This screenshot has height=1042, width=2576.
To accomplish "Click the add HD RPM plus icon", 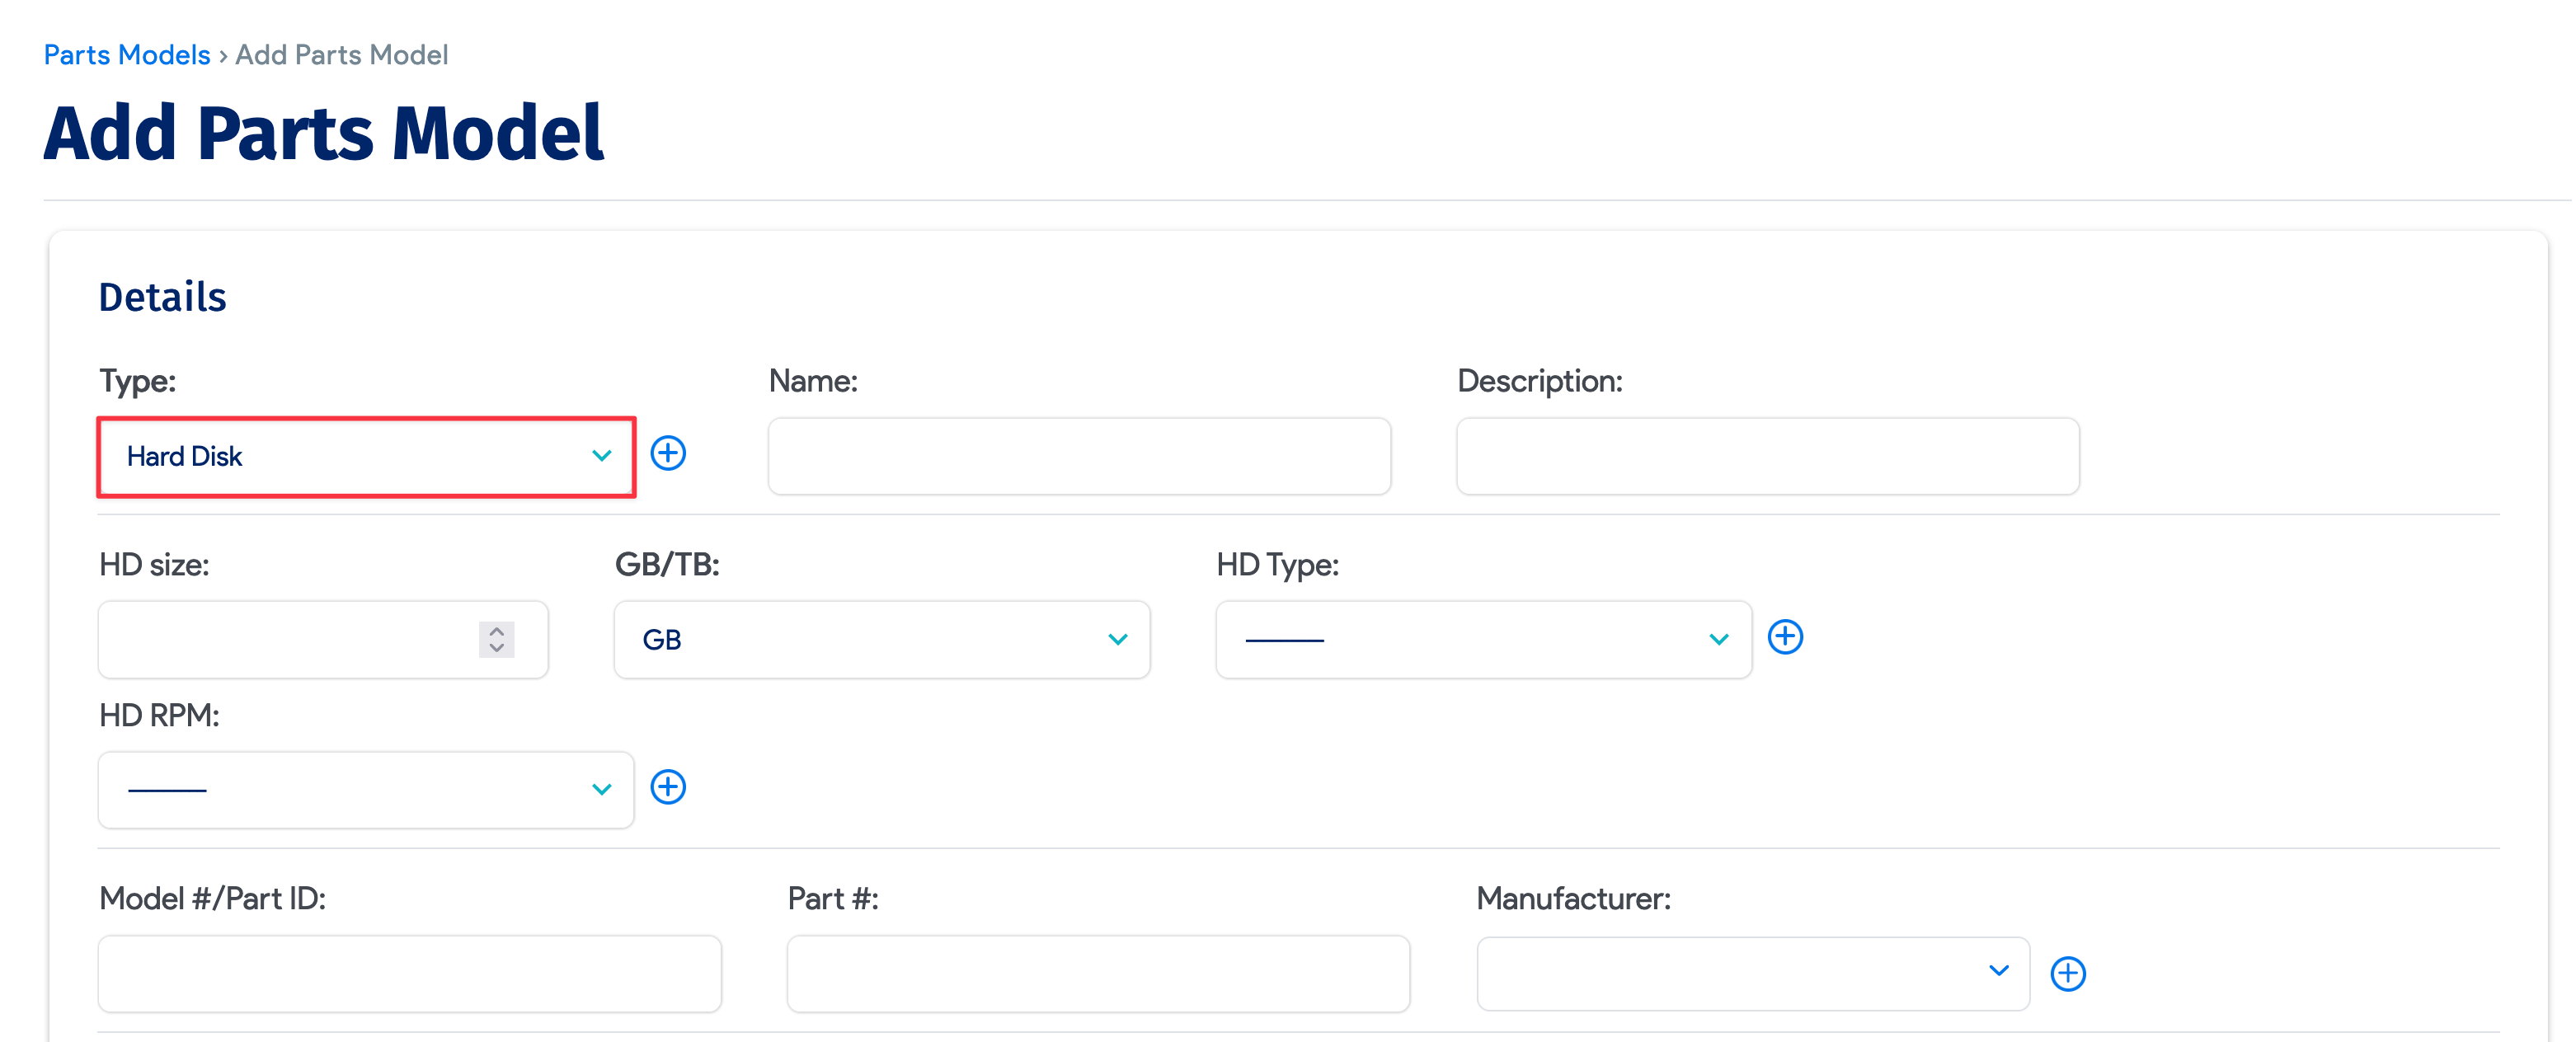I will click(668, 787).
